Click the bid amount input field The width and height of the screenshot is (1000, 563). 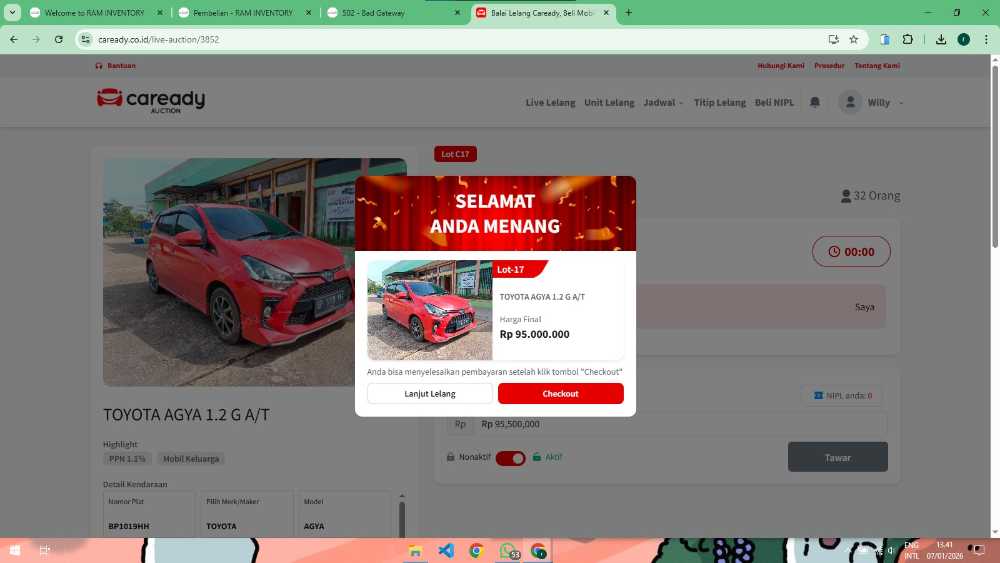click(x=680, y=424)
